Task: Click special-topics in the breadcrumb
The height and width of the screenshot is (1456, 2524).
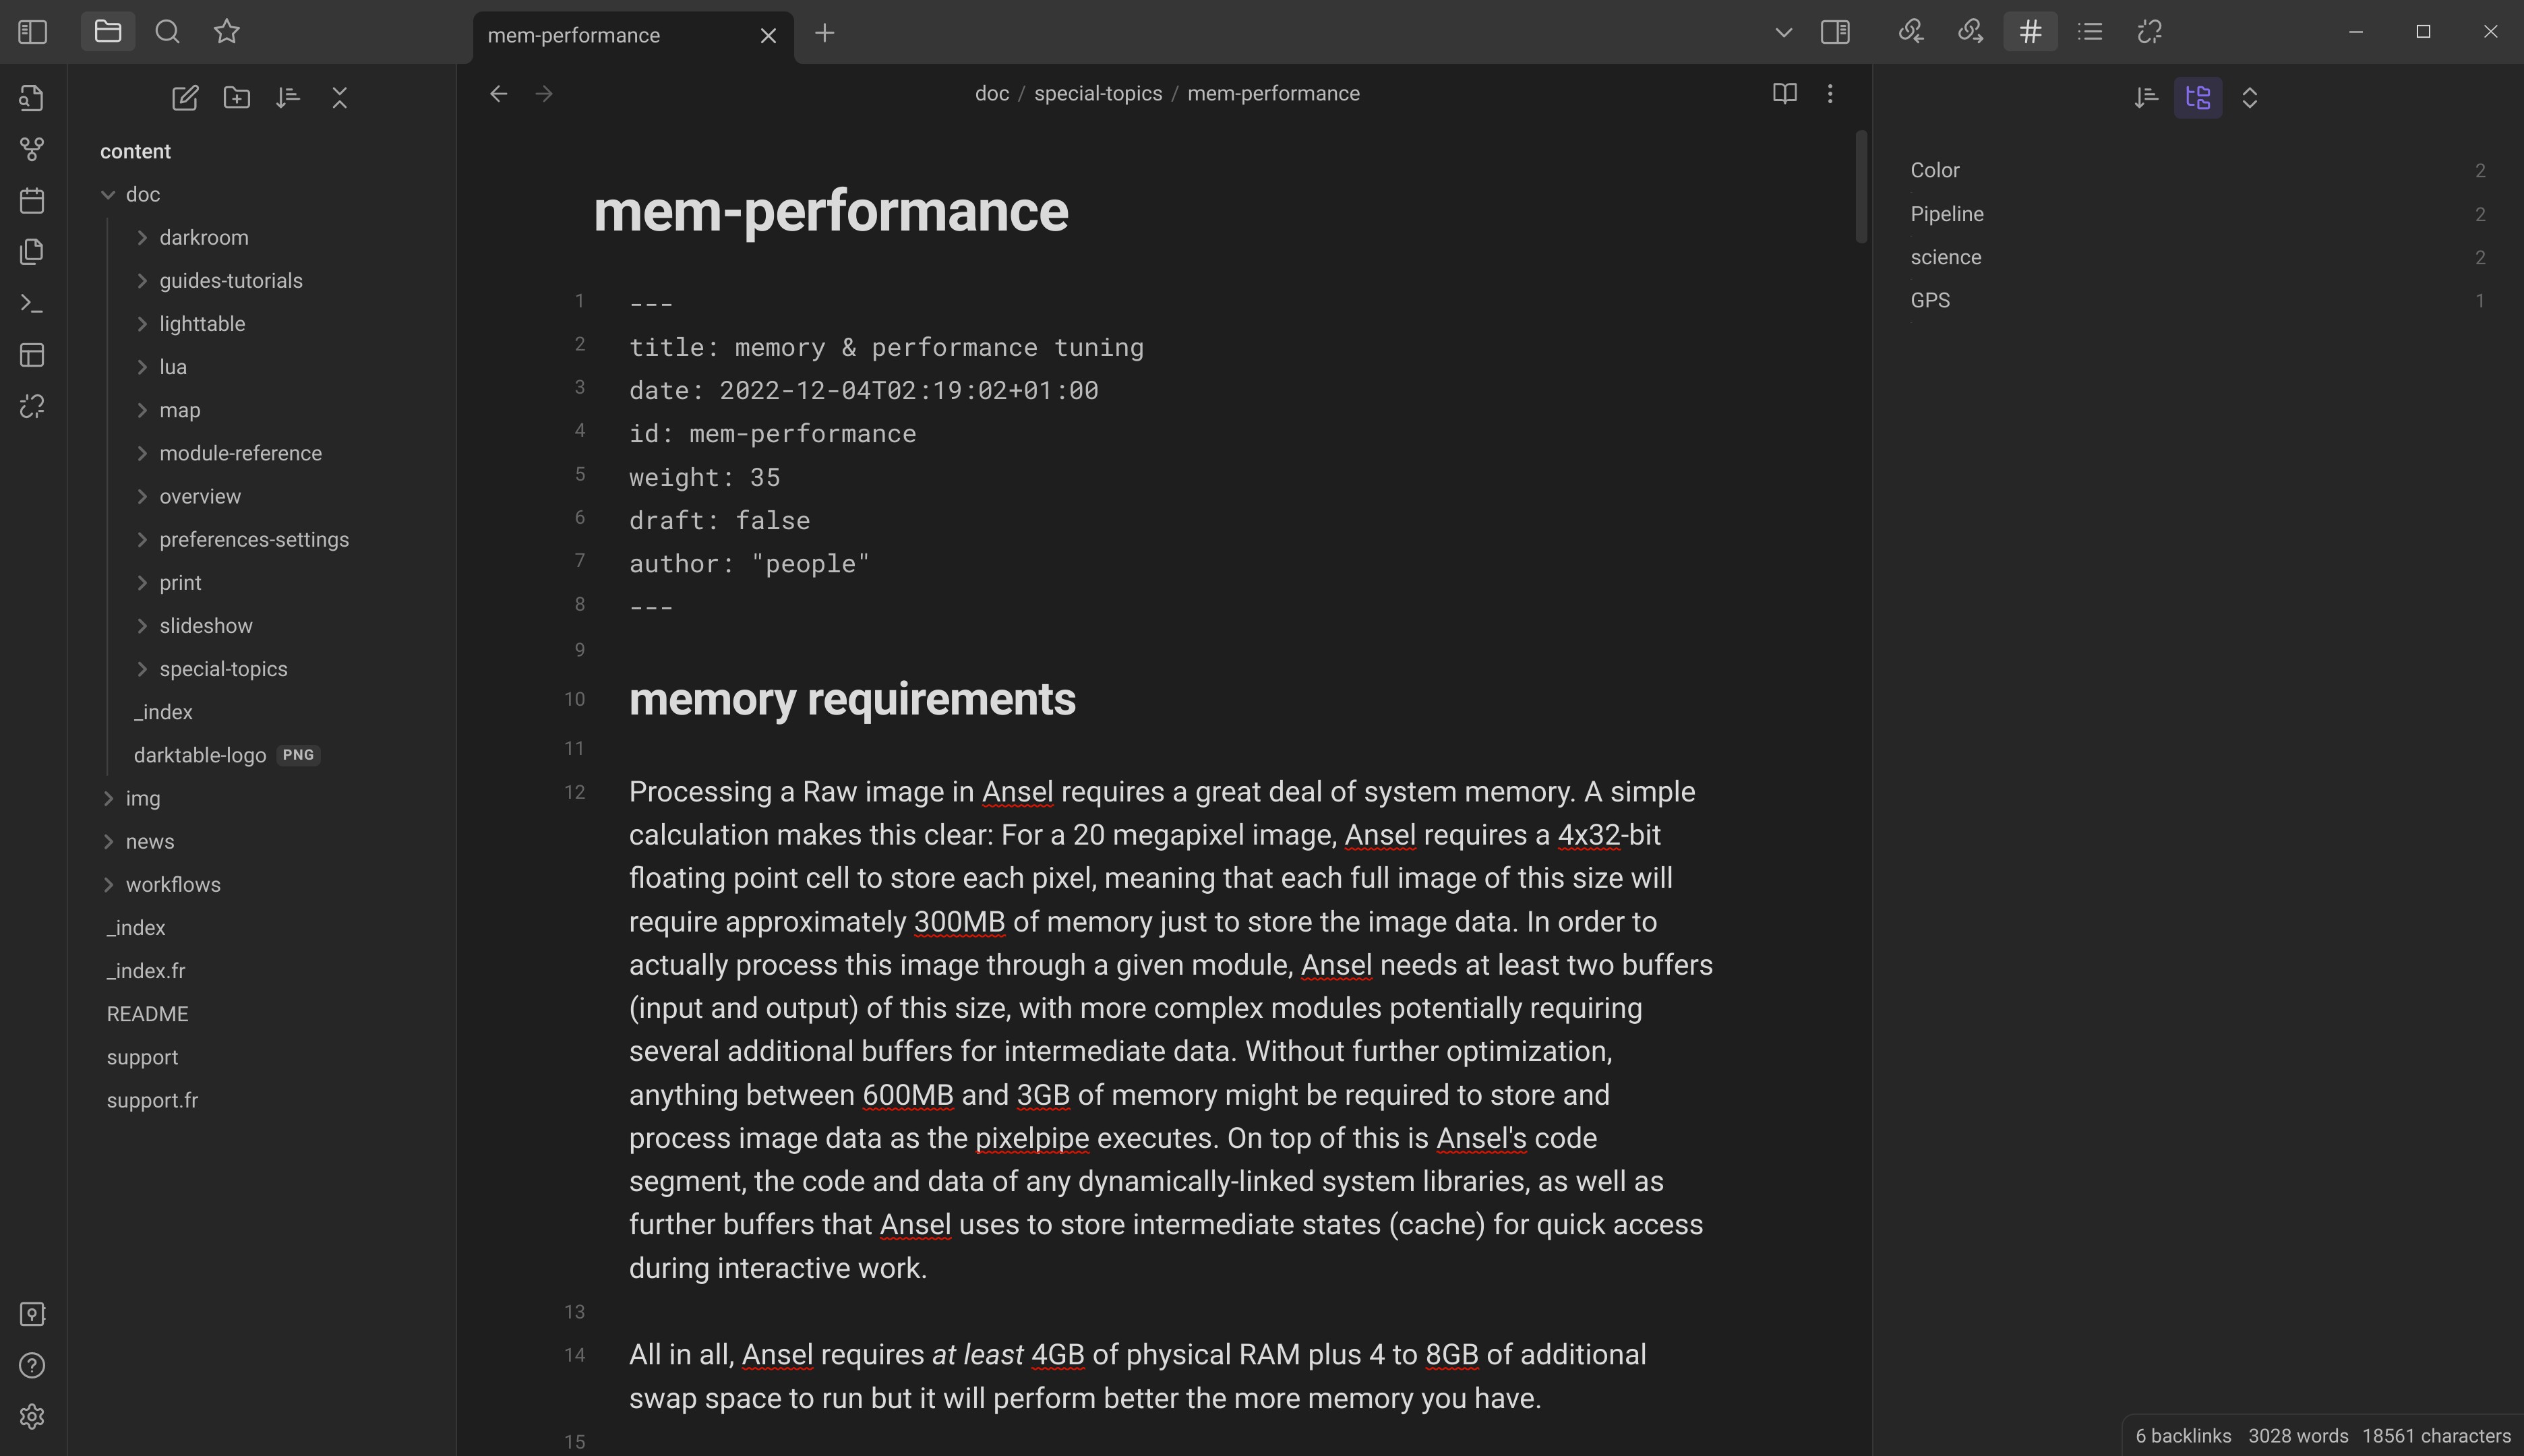Action: 1098,93
